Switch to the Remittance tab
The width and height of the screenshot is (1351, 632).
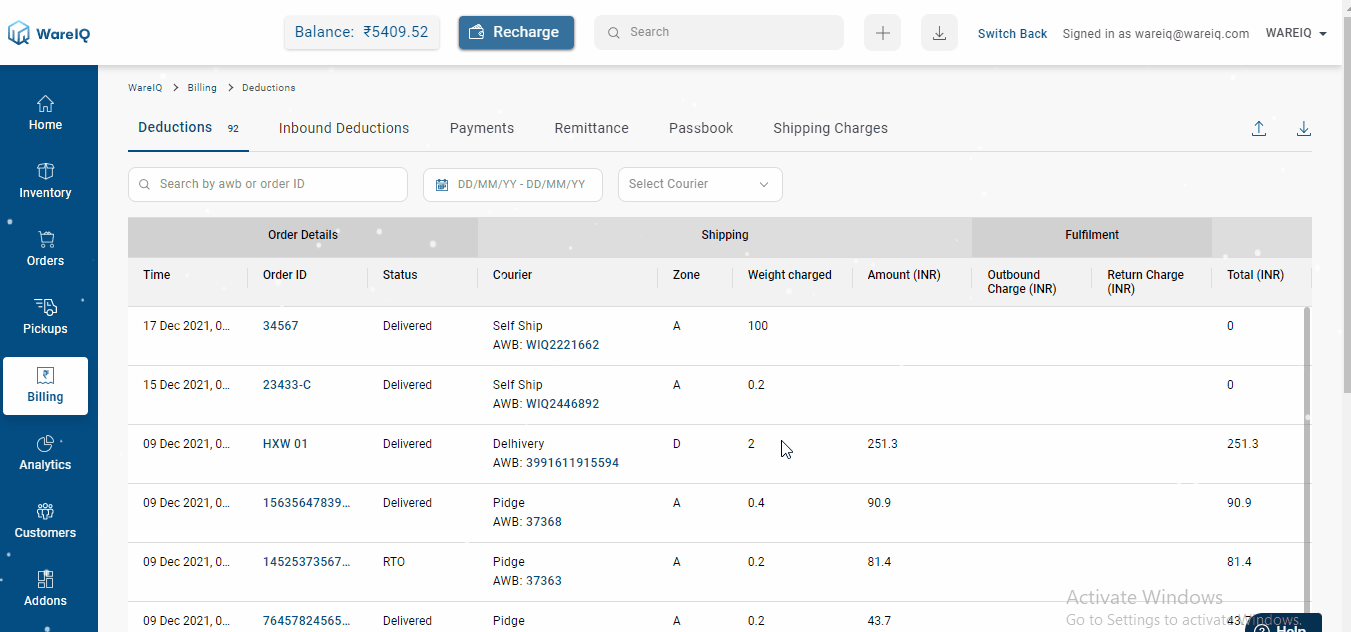(592, 128)
